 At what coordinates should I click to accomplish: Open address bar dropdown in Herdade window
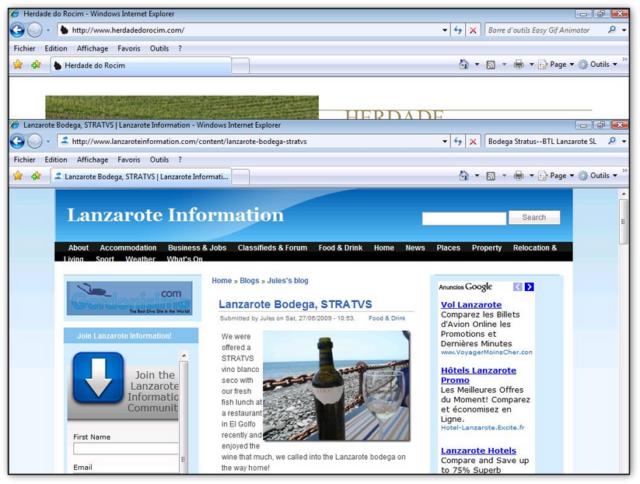point(444,30)
